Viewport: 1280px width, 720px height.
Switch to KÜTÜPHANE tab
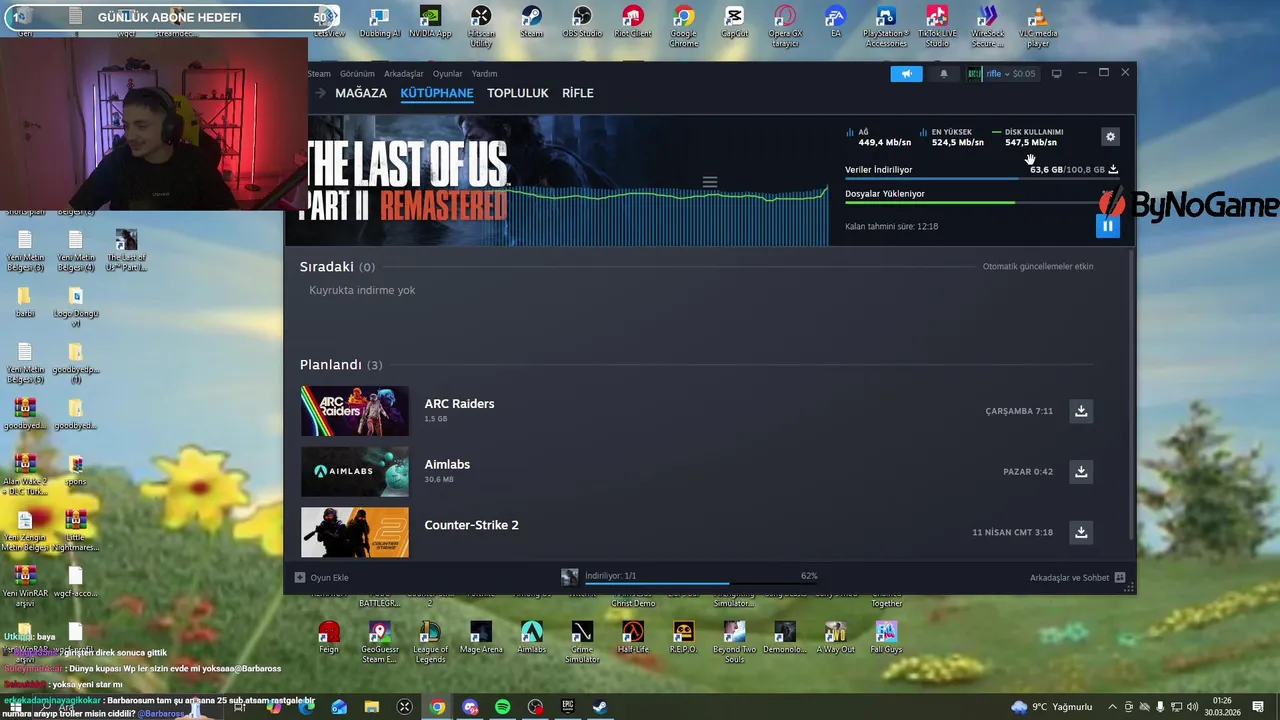437,93
